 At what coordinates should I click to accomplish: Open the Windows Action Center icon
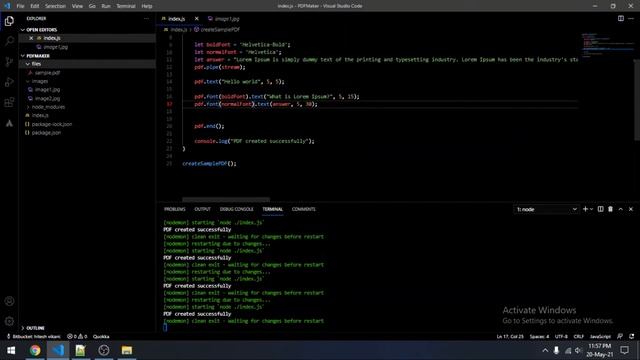click(624, 350)
